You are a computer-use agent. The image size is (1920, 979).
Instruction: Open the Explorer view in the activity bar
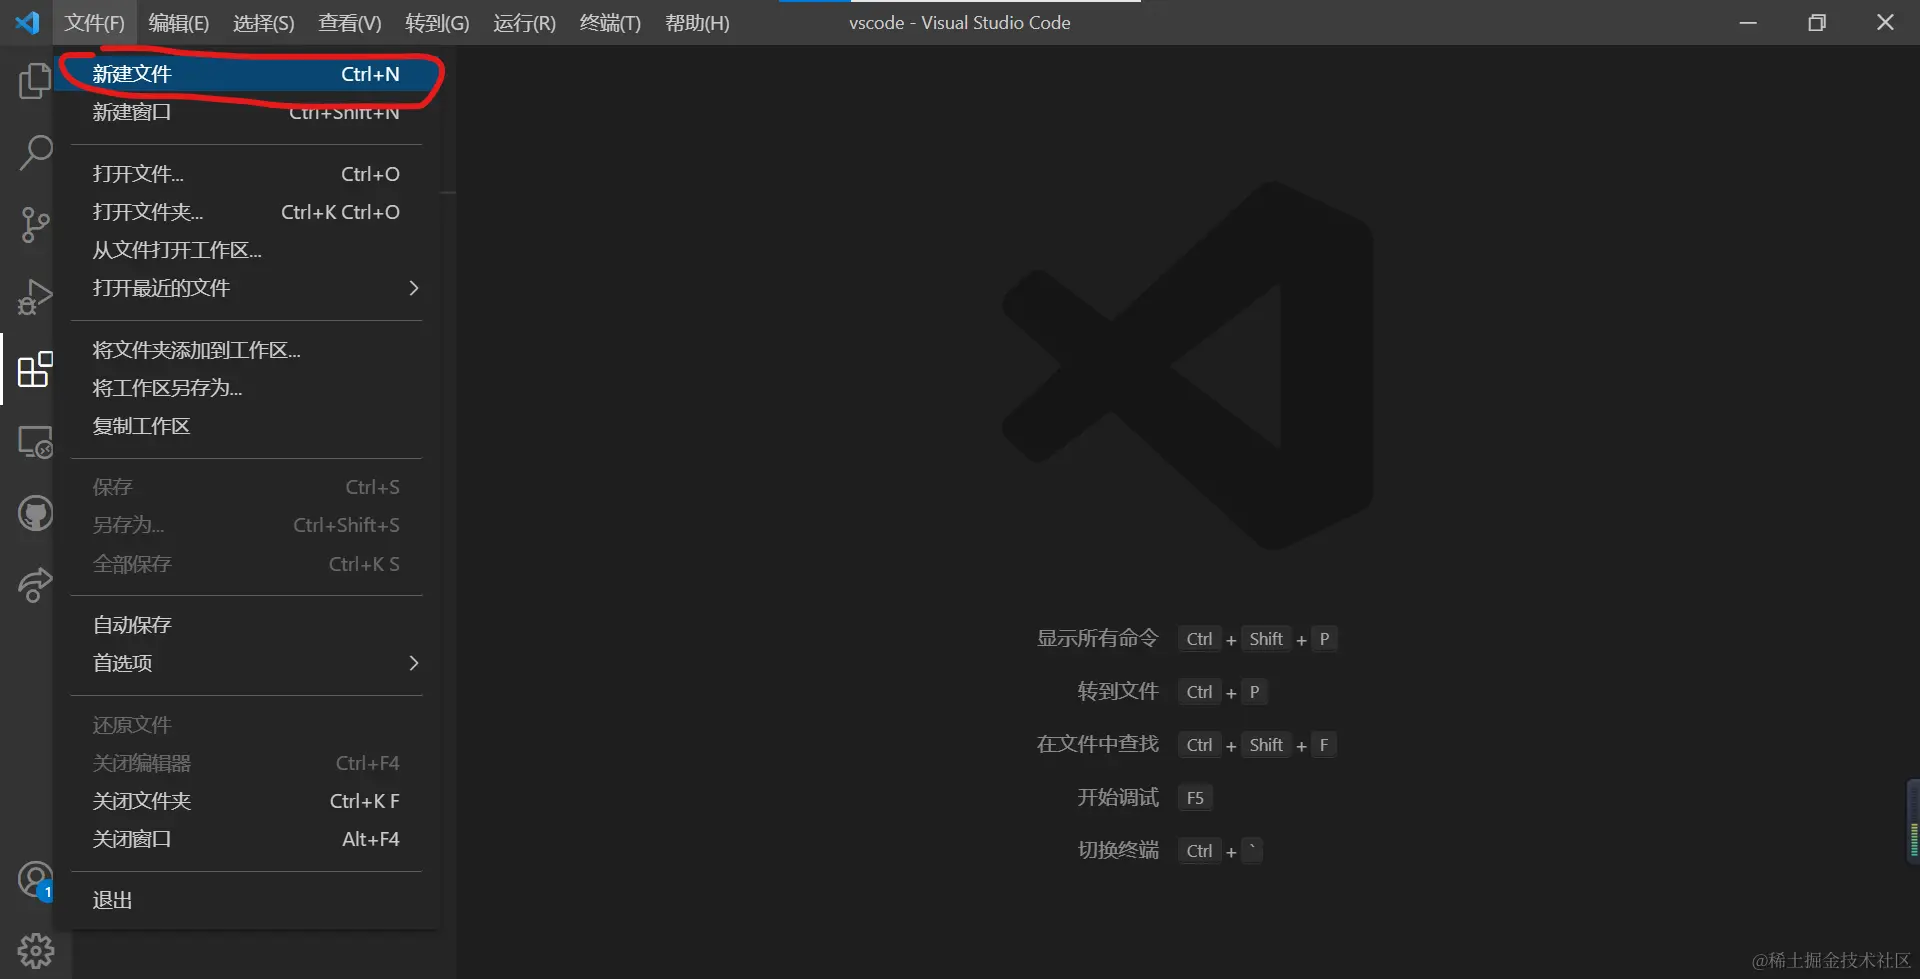tap(35, 81)
